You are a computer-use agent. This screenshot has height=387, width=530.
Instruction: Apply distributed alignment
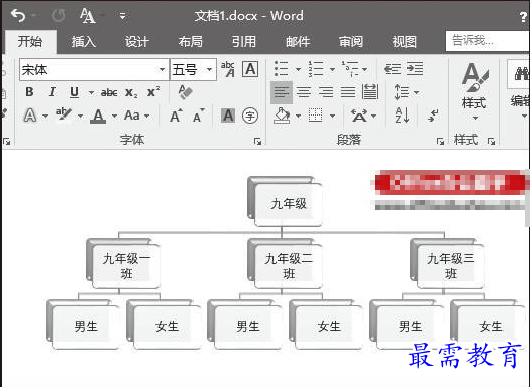pos(370,92)
